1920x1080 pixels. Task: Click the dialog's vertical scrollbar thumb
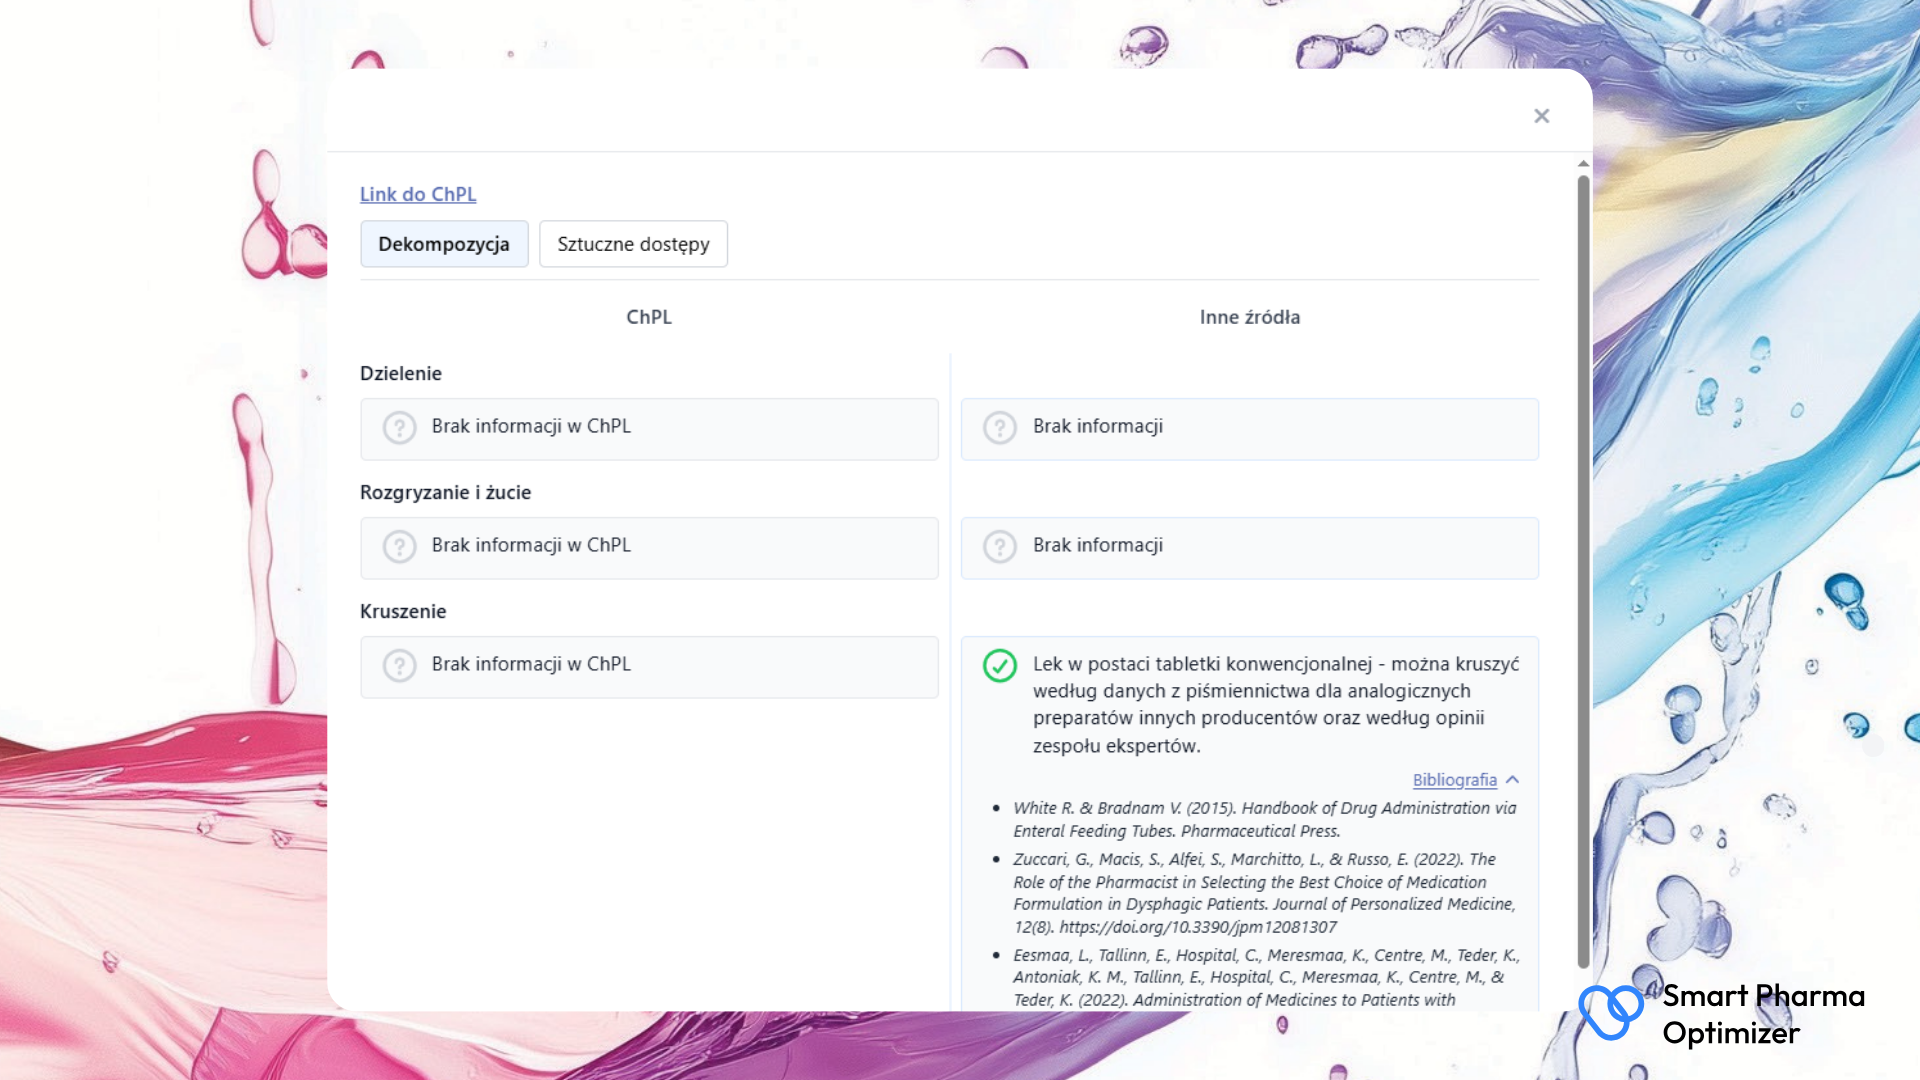[1583, 570]
